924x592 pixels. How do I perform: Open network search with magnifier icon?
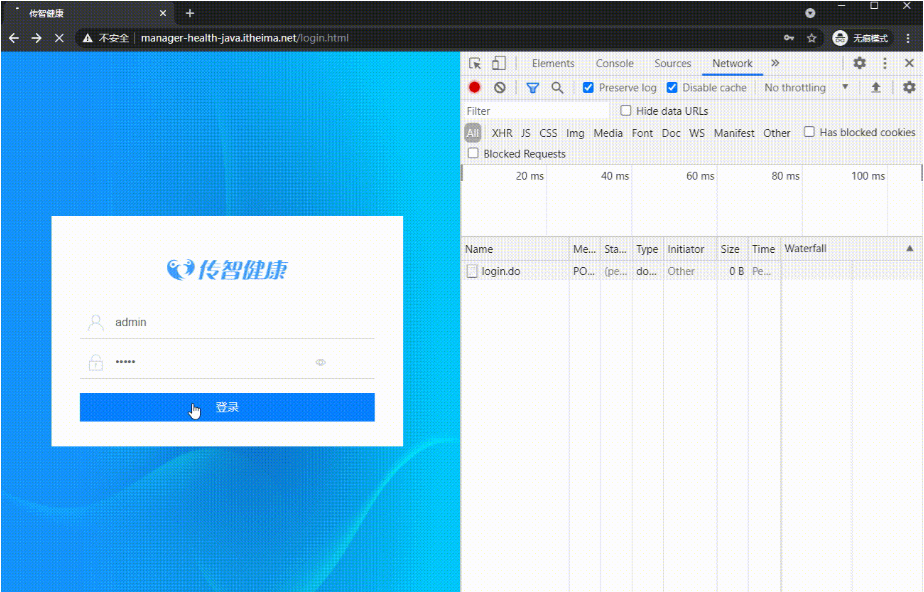click(x=557, y=88)
